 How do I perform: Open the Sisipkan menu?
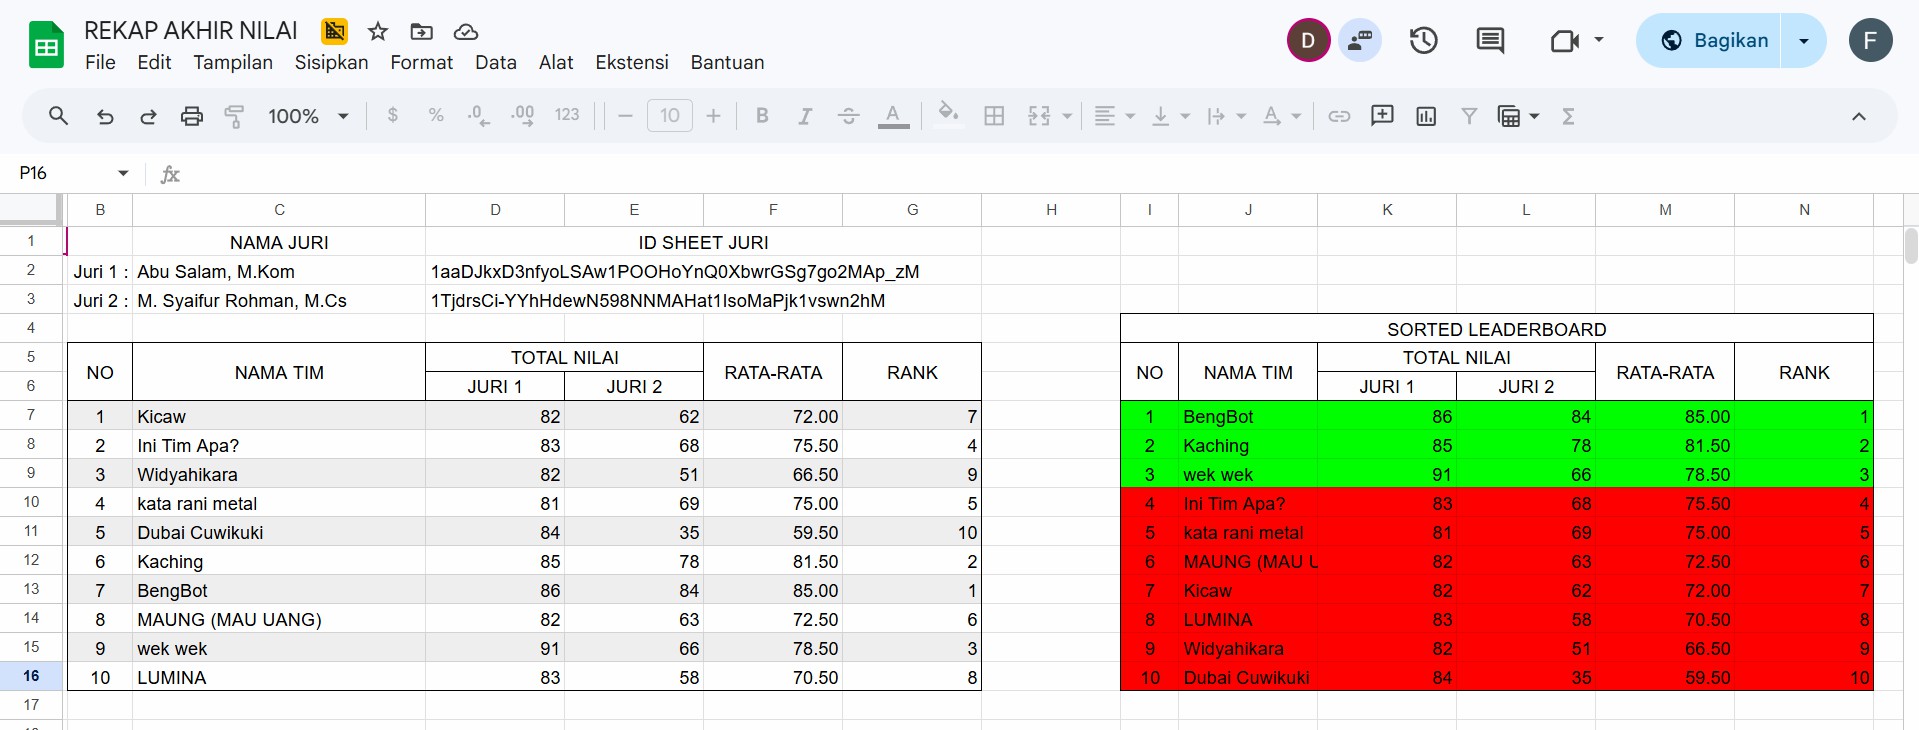(x=331, y=62)
